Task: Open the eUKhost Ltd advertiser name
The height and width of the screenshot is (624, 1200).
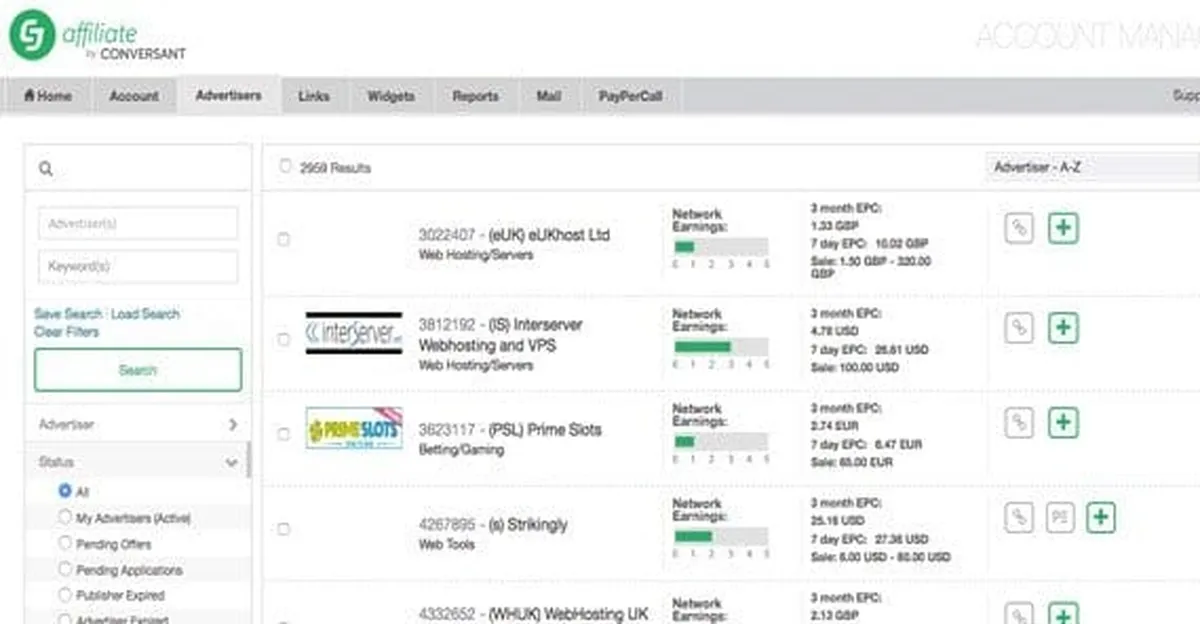Action: 549,235
